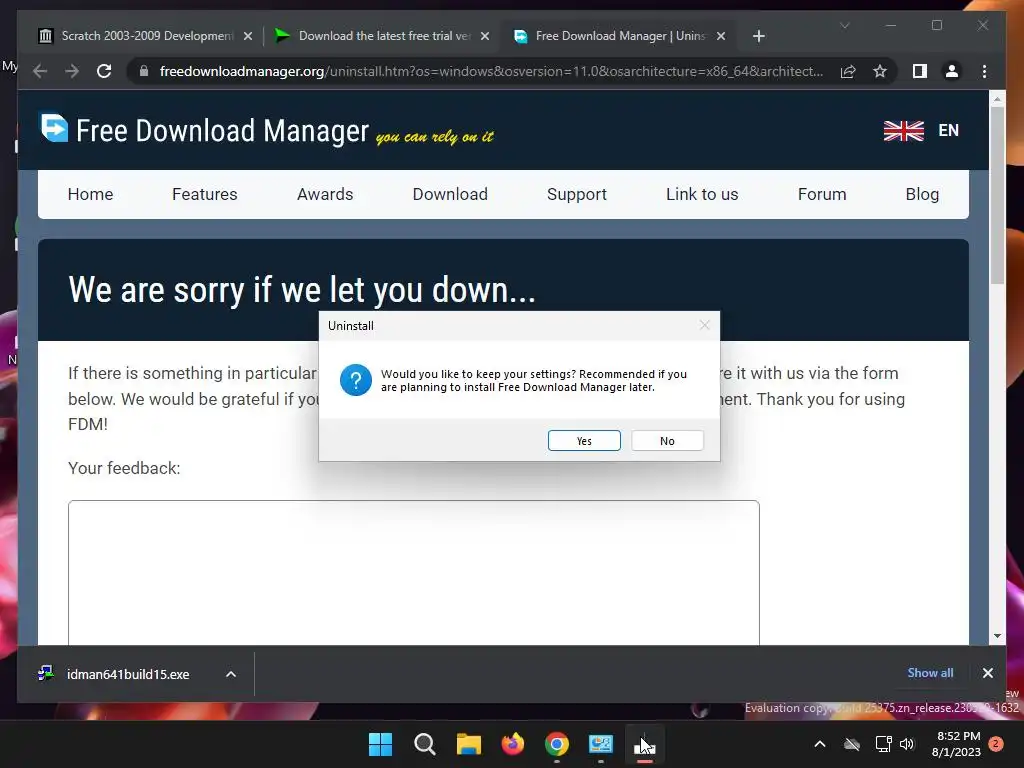Open the tab search chevron
The width and height of the screenshot is (1024, 768).
[x=844, y=25]
